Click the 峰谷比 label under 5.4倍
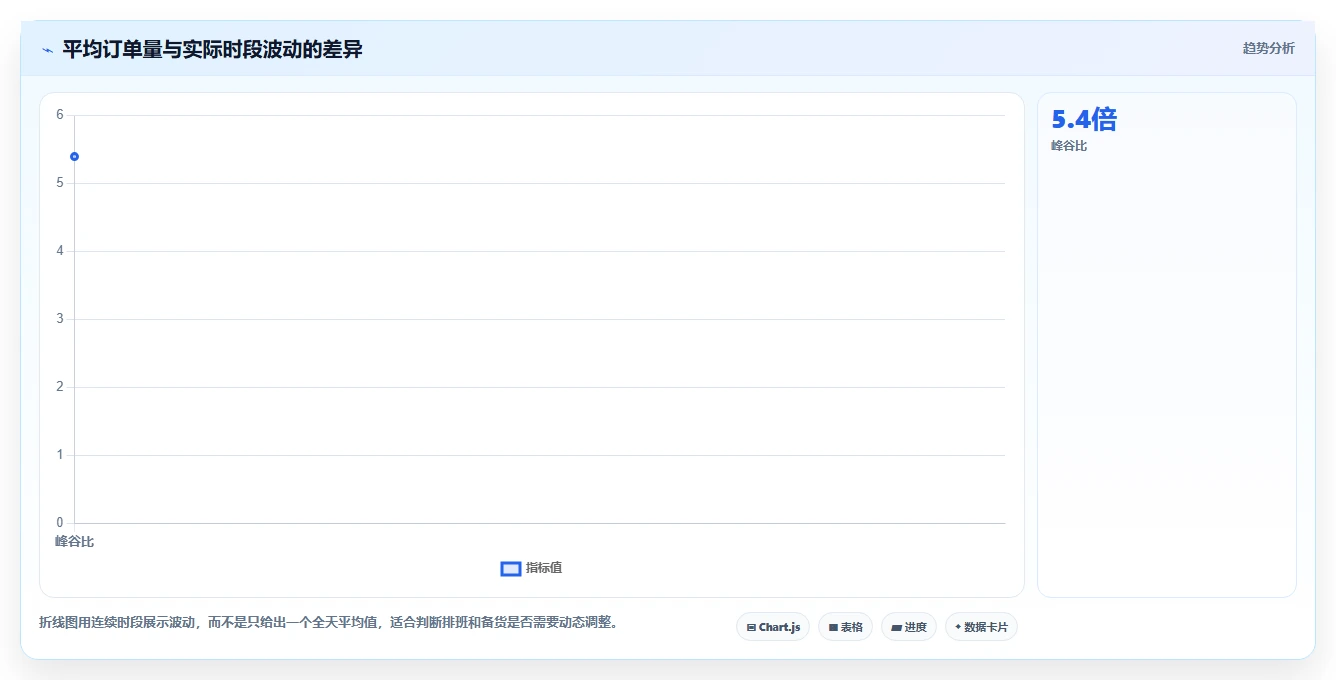This screenshot has height=680, width=1336. [1069, 146]
